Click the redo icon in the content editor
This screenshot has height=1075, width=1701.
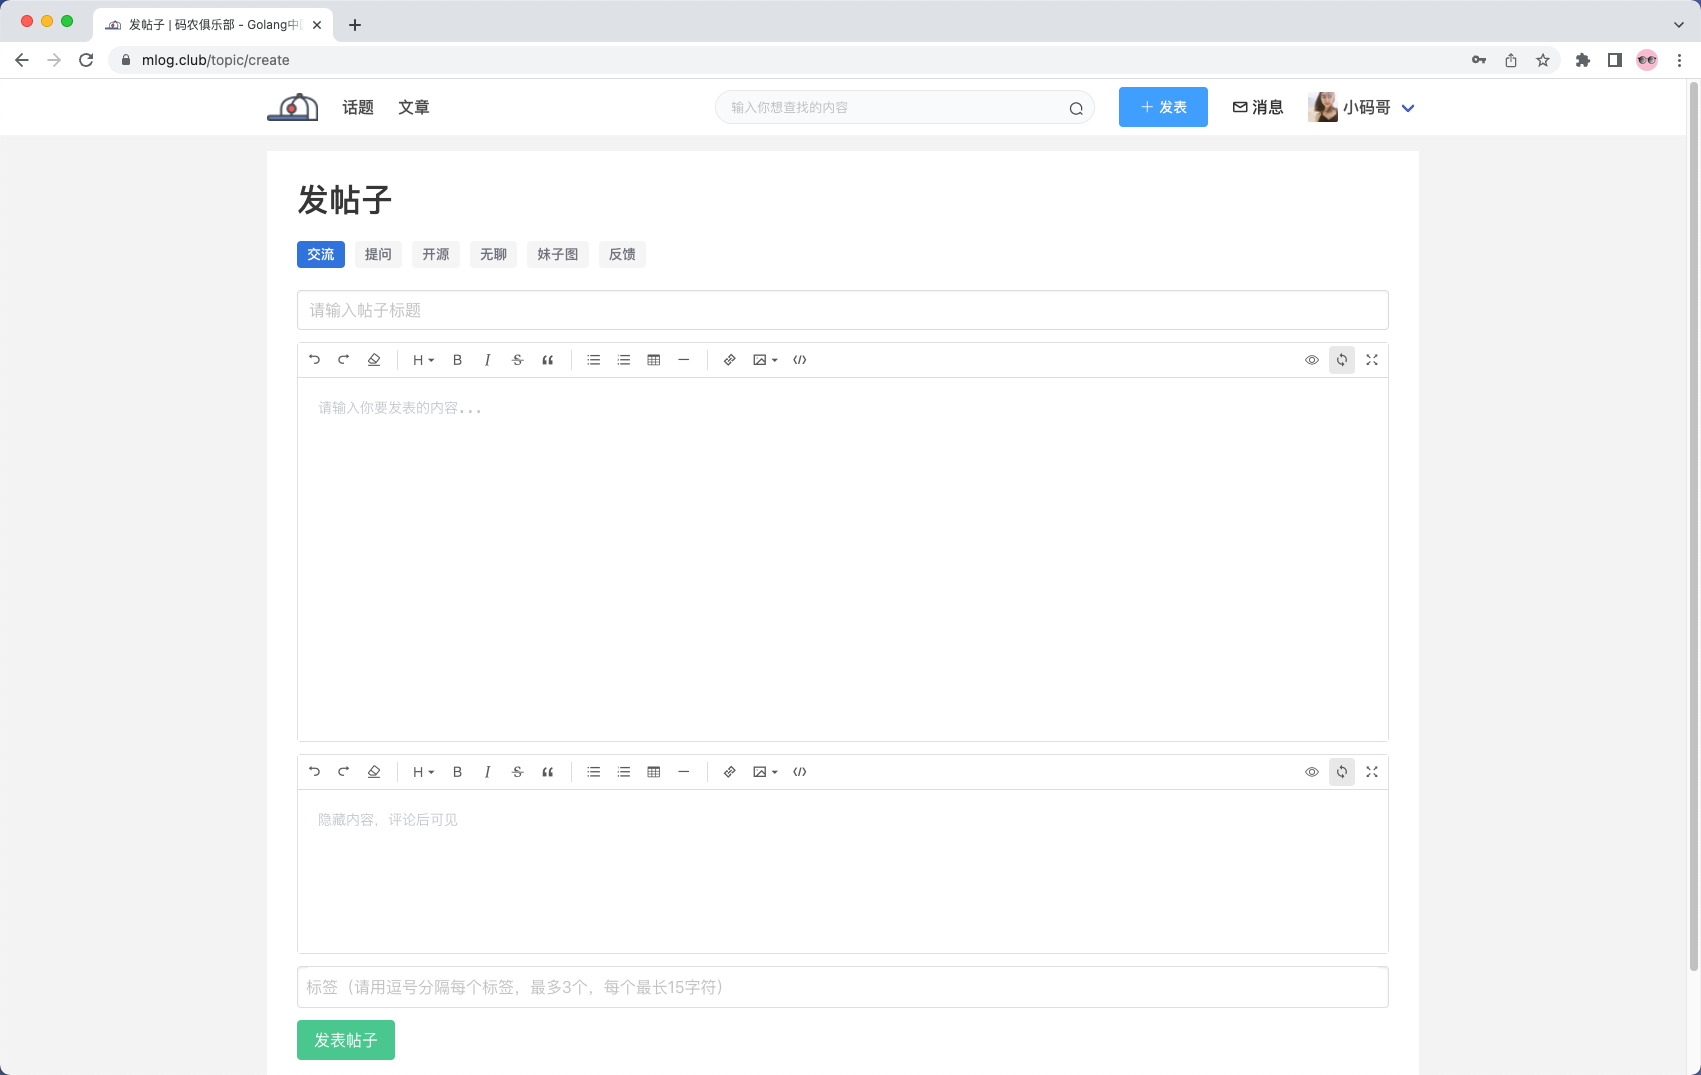344,360
